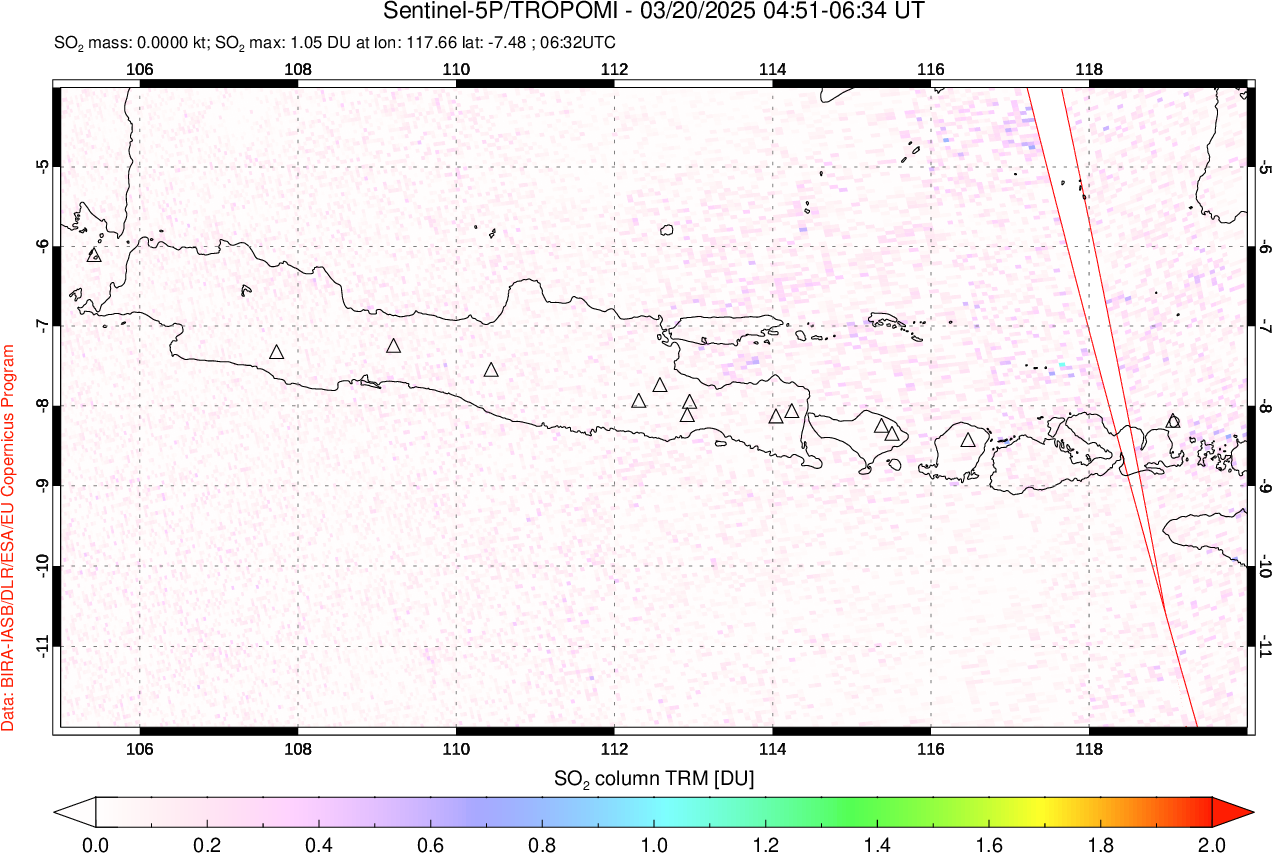Click the blue colorbar segment at 0.8 DU
Screen dimensions: 1272x853
[542, 811]
